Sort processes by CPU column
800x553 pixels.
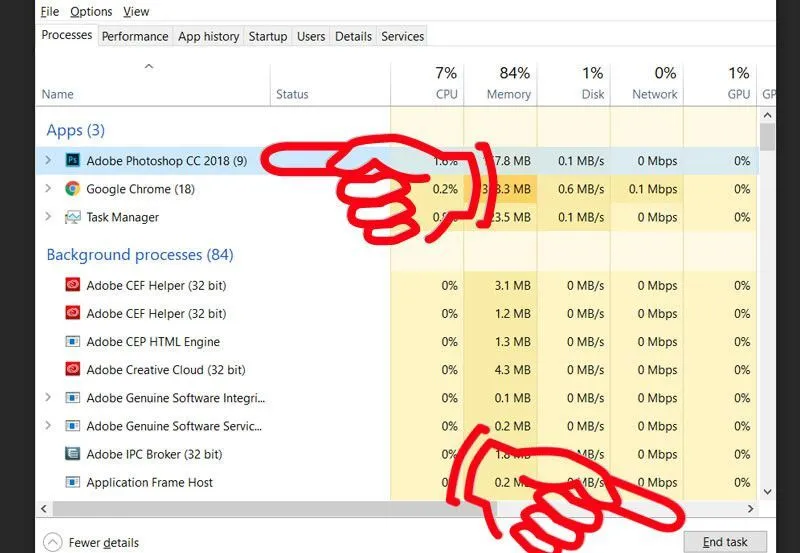coord(428,84)
